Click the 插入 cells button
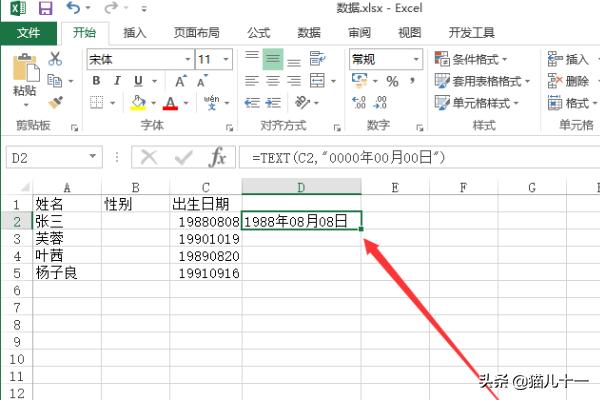This screenshot has width=600, height=400. pyautogui.click(x=569, y=59)
